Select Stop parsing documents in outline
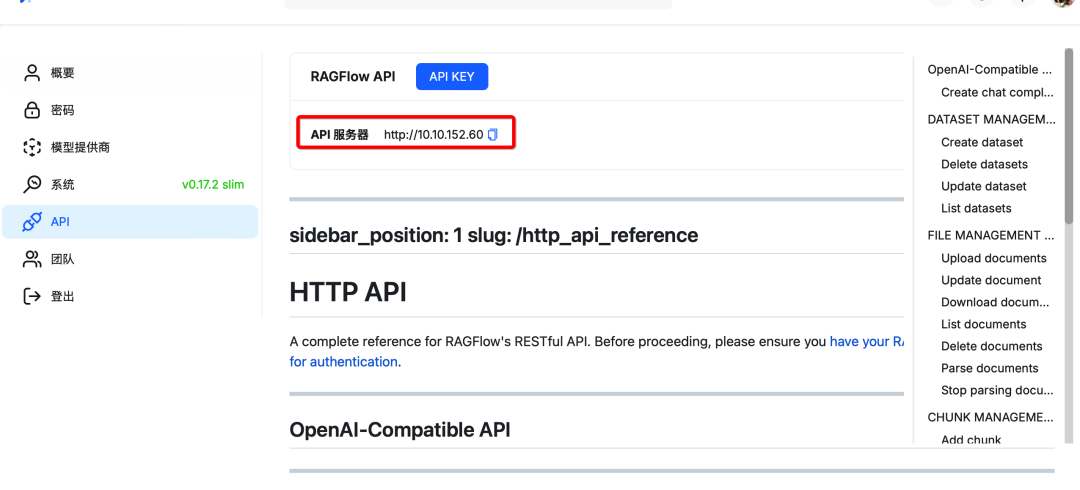 tap(997, 390)
